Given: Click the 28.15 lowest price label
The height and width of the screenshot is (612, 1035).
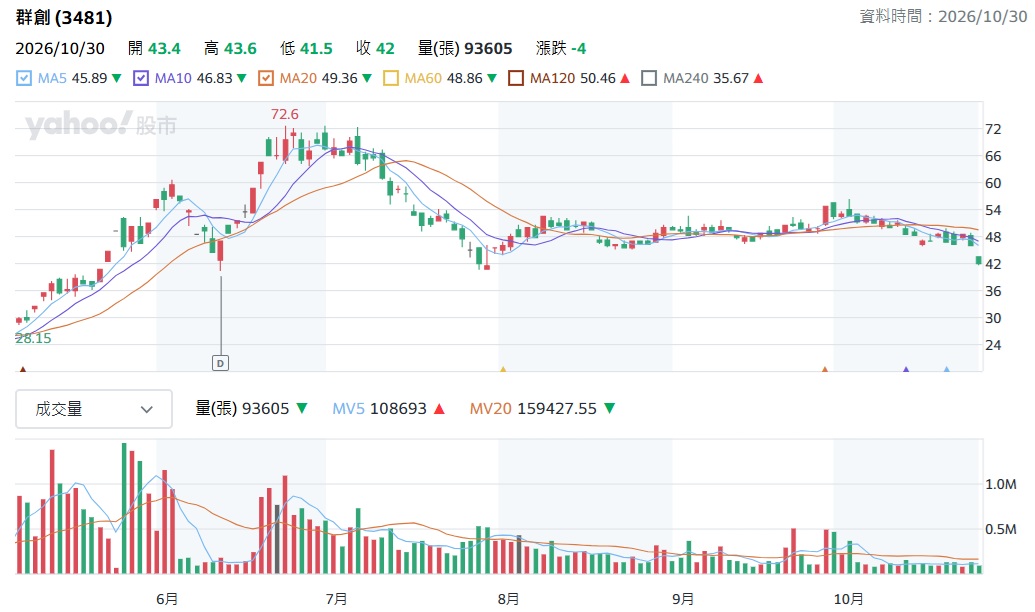Looking at the screenshot, I should [33, 338].
